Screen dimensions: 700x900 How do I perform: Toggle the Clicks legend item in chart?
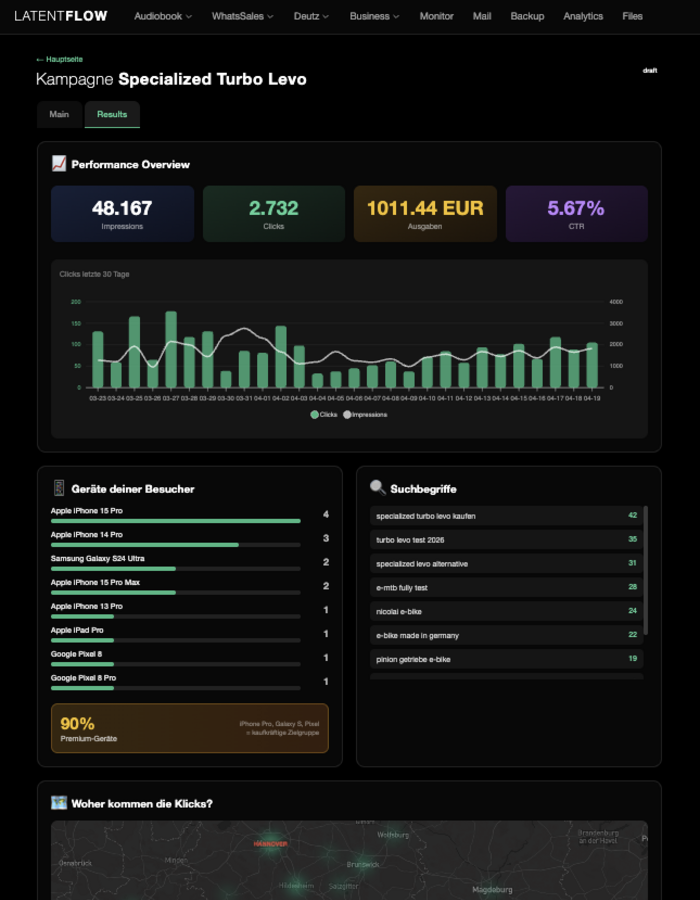click(324, 414)
